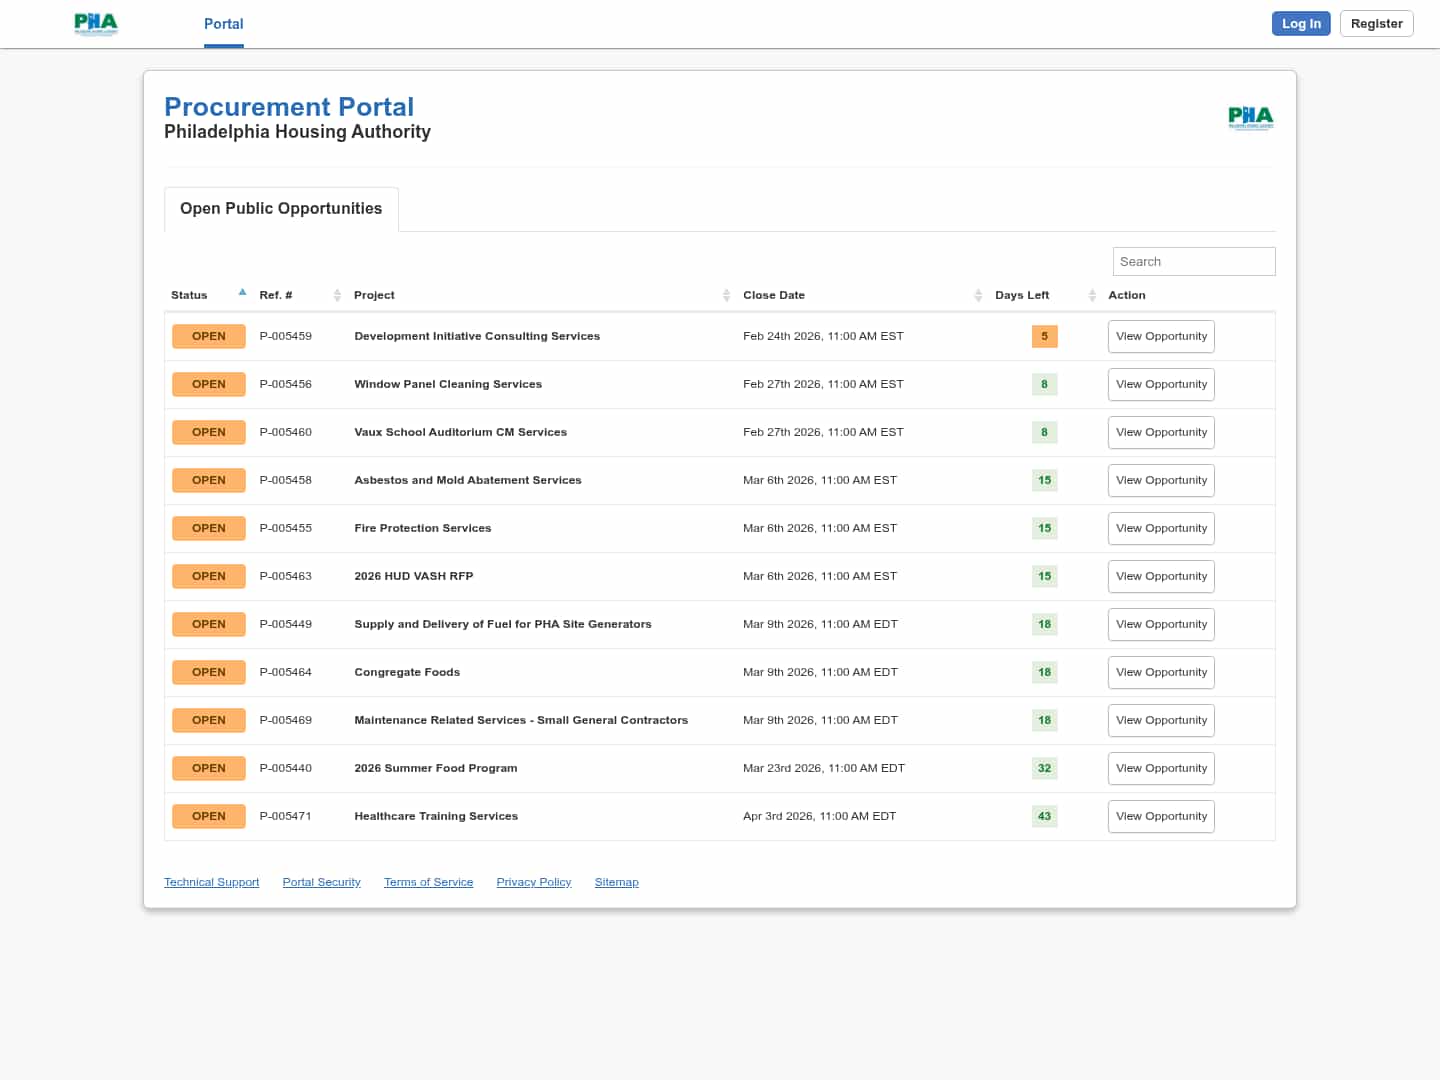
Task: Open the Portal navigation tab
Action: 223,24
